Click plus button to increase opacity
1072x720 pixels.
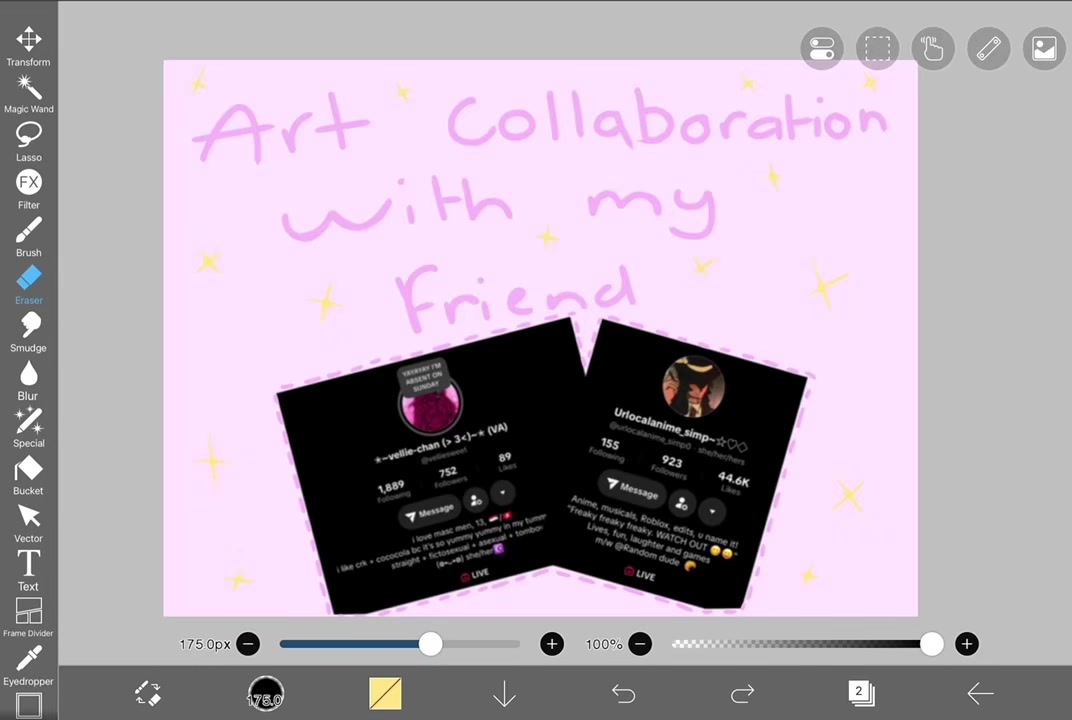tap(967, 644)
